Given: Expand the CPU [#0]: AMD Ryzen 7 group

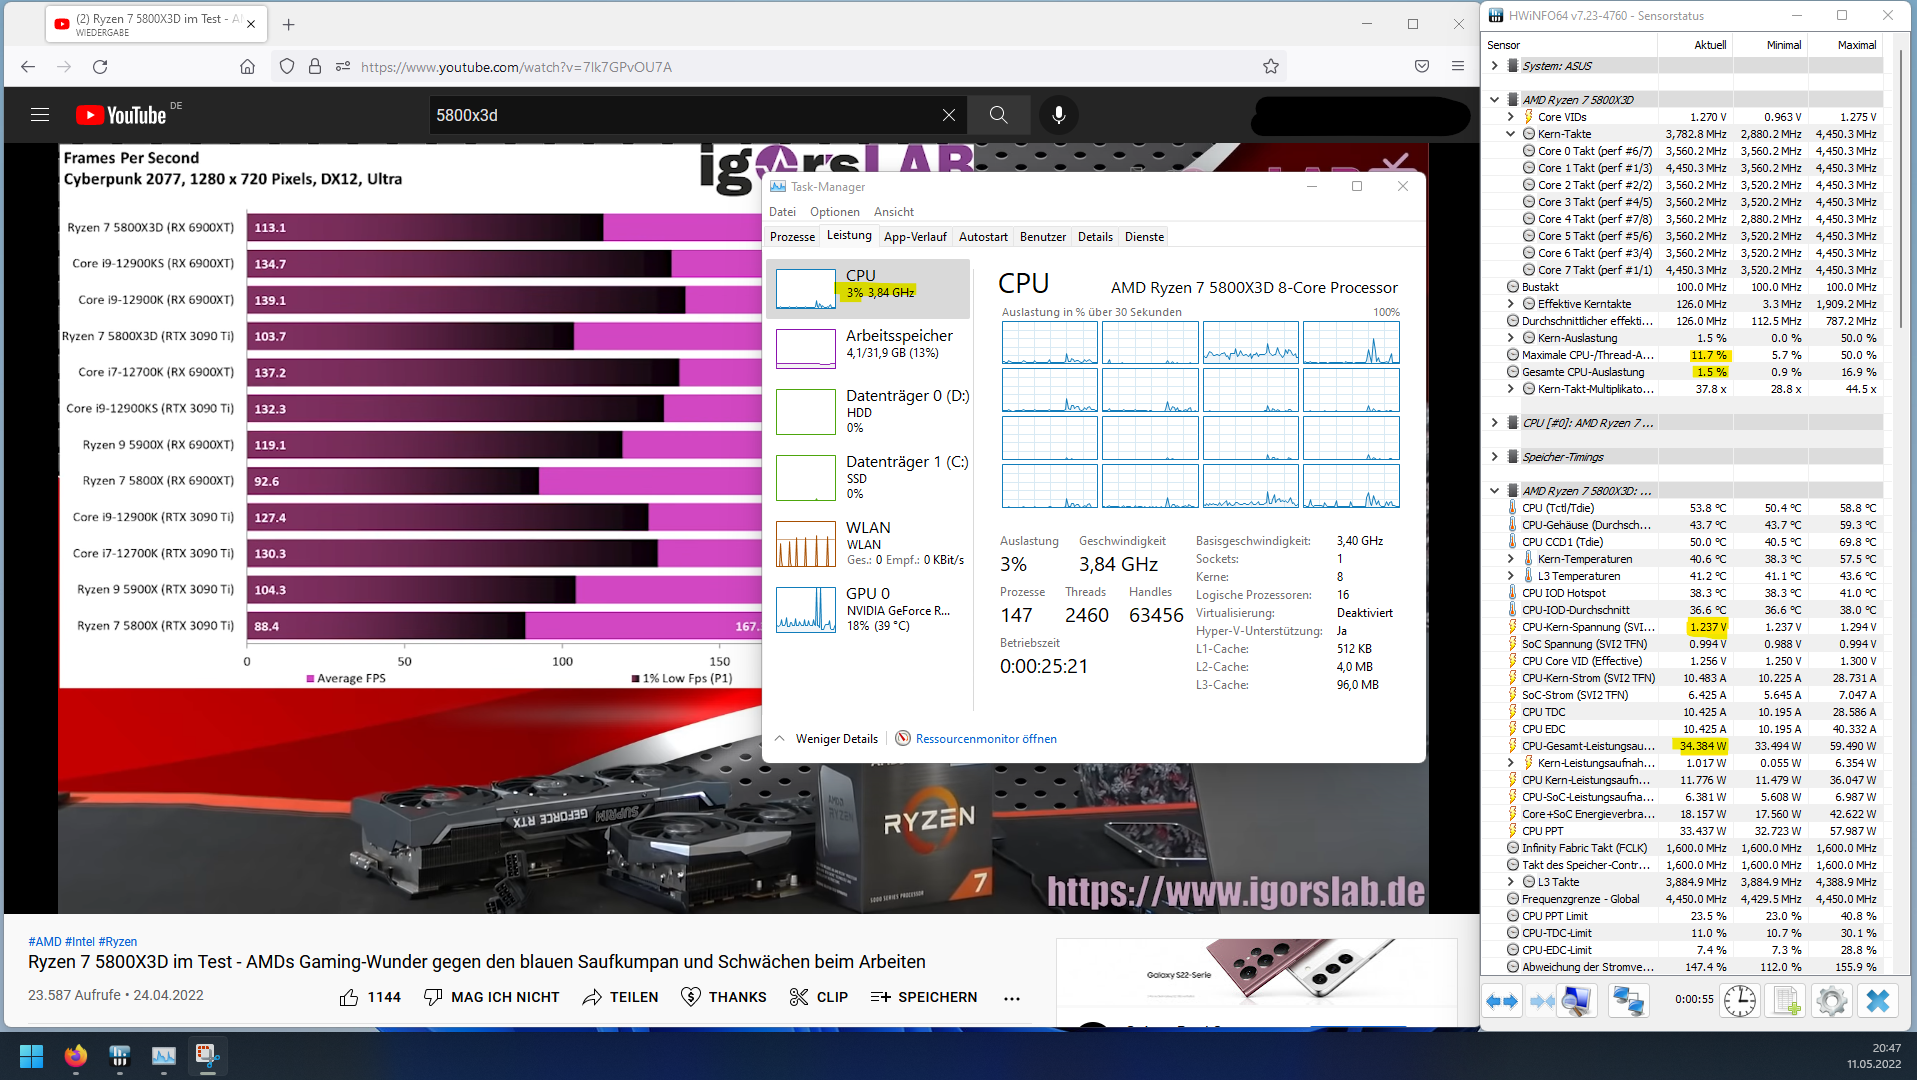Looking at the screenshot, I should pyautogui.click(x=1494, y=423).
